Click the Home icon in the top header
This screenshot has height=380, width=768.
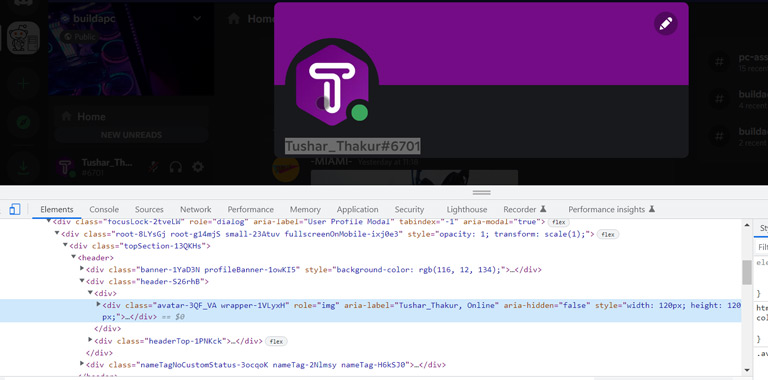234,19
